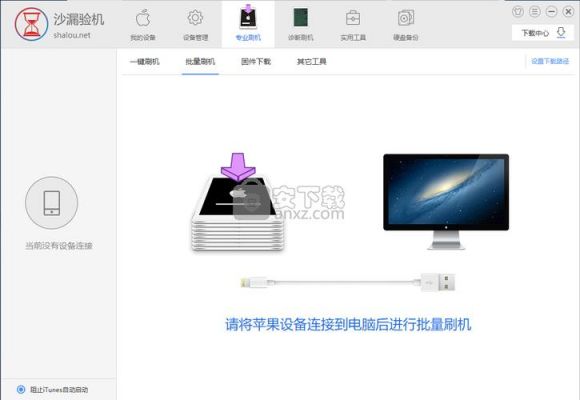This screenshot has width=580, height=400.
Task: Switch to the 固件下载 tab
Action: [256, 61]
